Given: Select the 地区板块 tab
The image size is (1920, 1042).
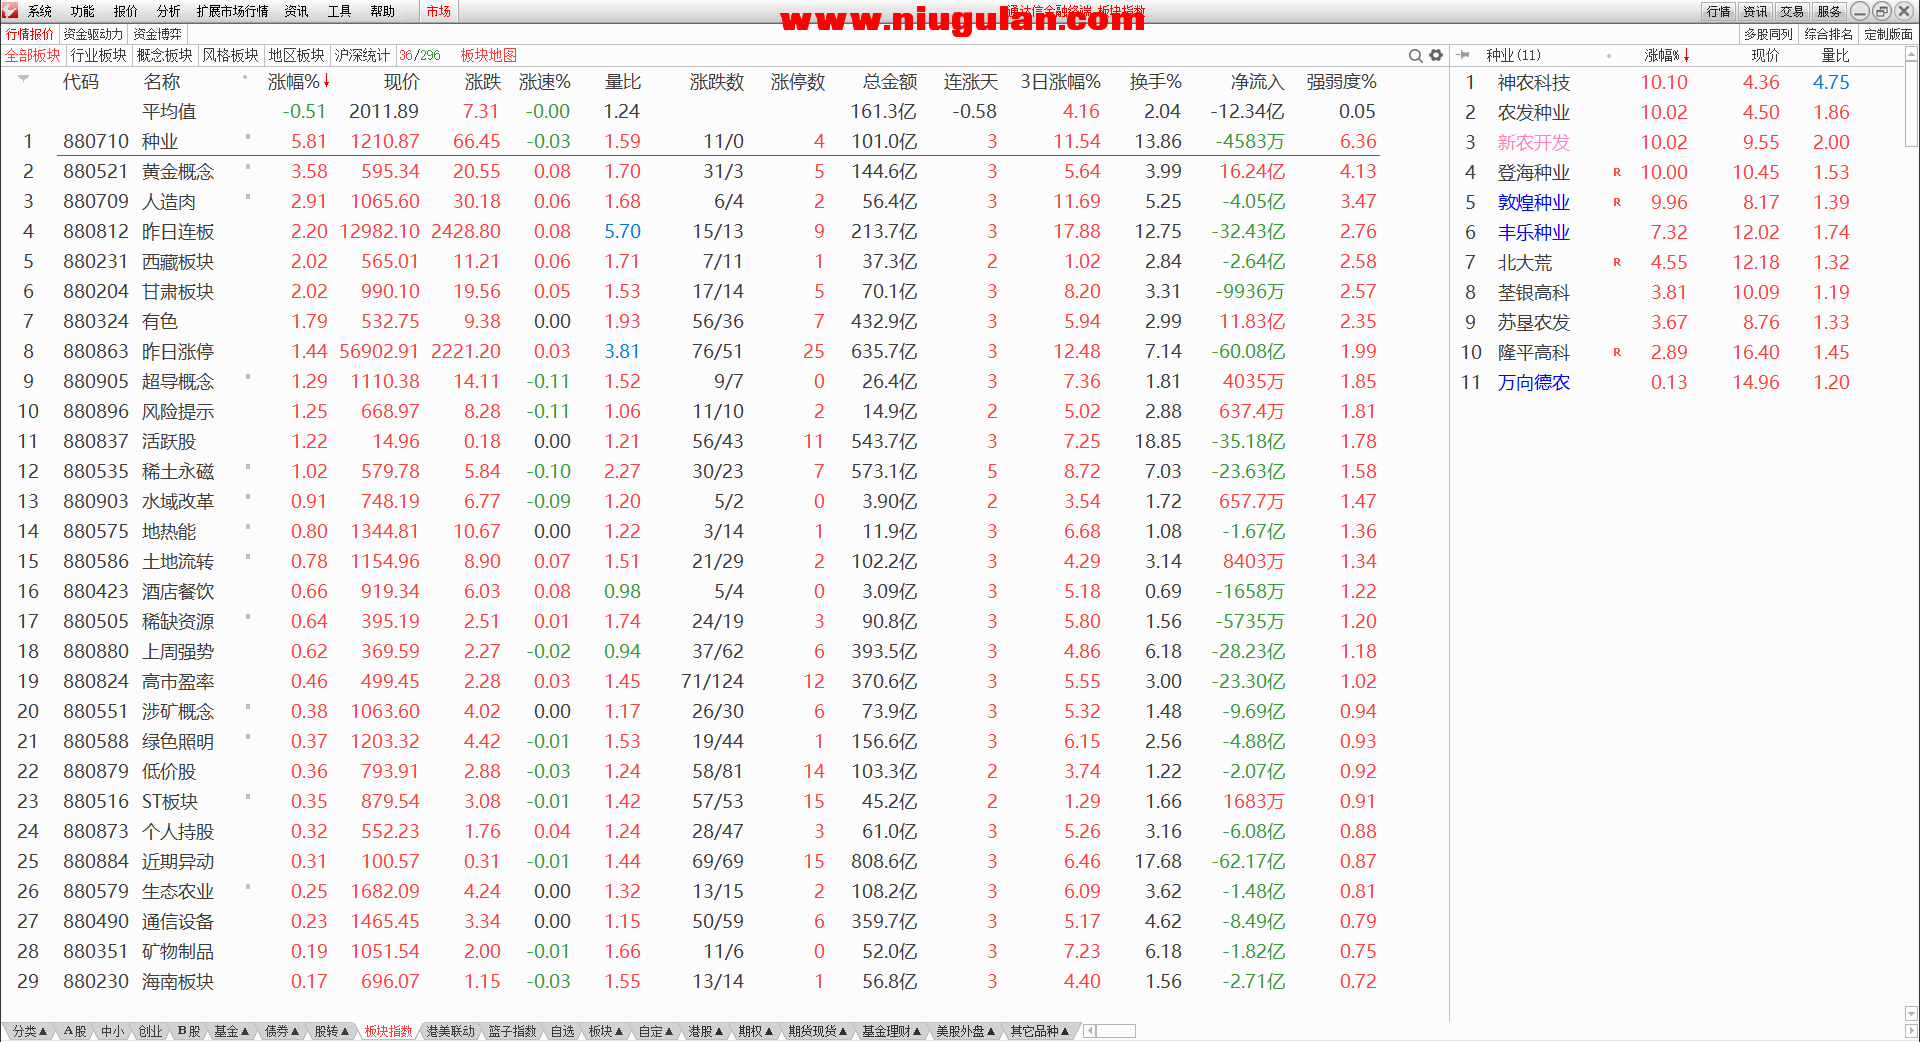Looking at the screenshot, I should (x=297, y=55).
